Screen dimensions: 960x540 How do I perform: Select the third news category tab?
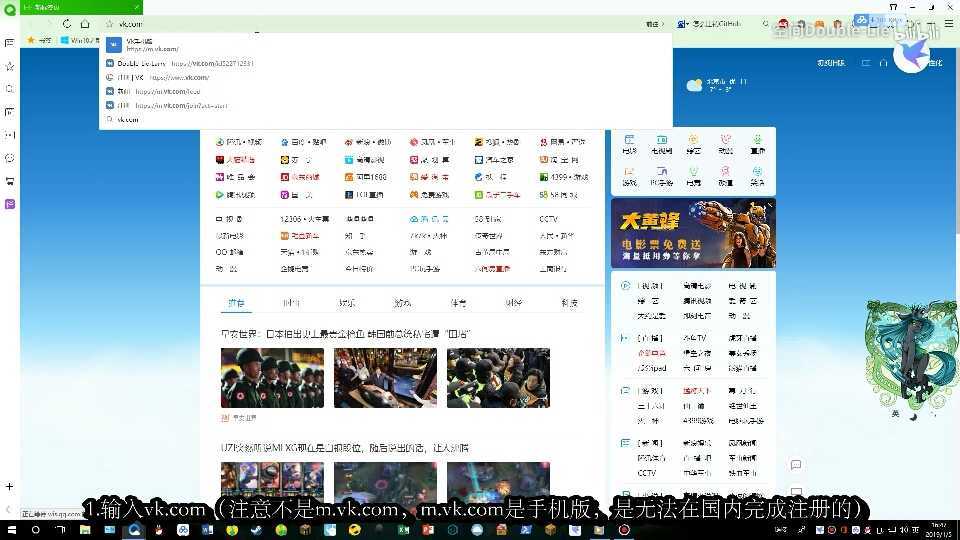[x=347, y=303]
